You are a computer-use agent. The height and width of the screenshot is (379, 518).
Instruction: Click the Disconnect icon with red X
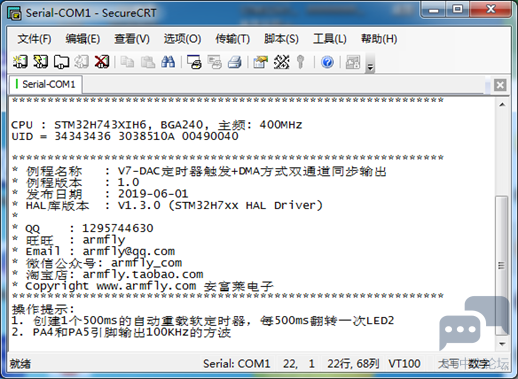[x=102, y=62]
